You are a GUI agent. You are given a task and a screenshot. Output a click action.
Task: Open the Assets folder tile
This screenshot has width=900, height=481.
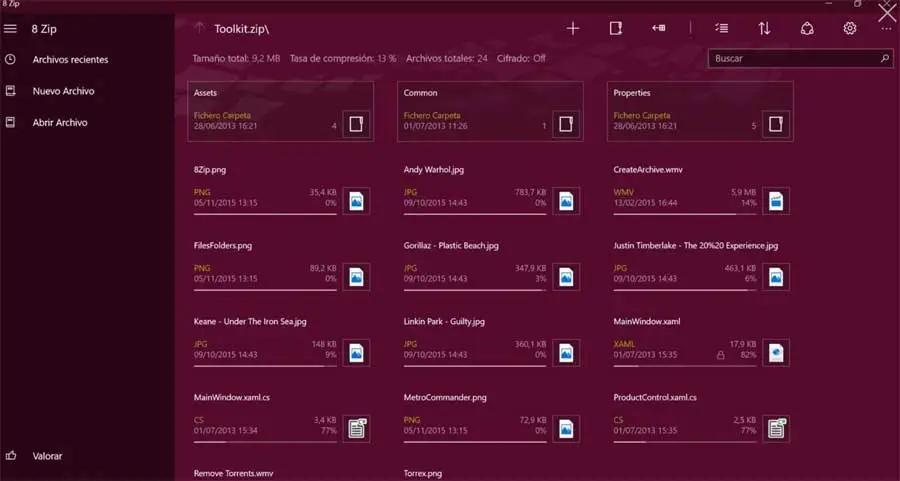tap(281, 111)
